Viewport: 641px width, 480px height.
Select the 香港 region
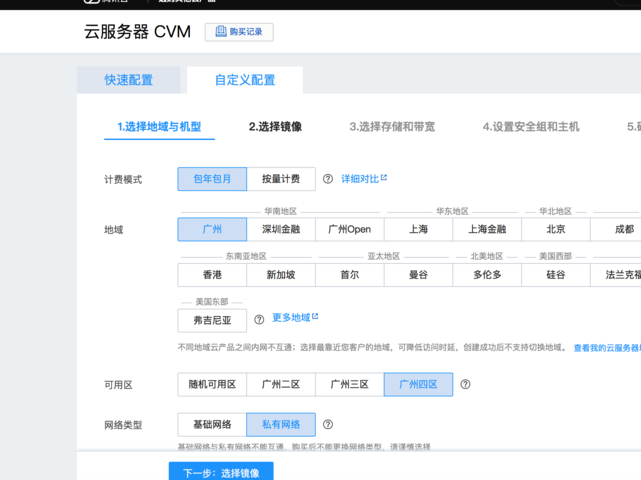(x=212, y=275)
